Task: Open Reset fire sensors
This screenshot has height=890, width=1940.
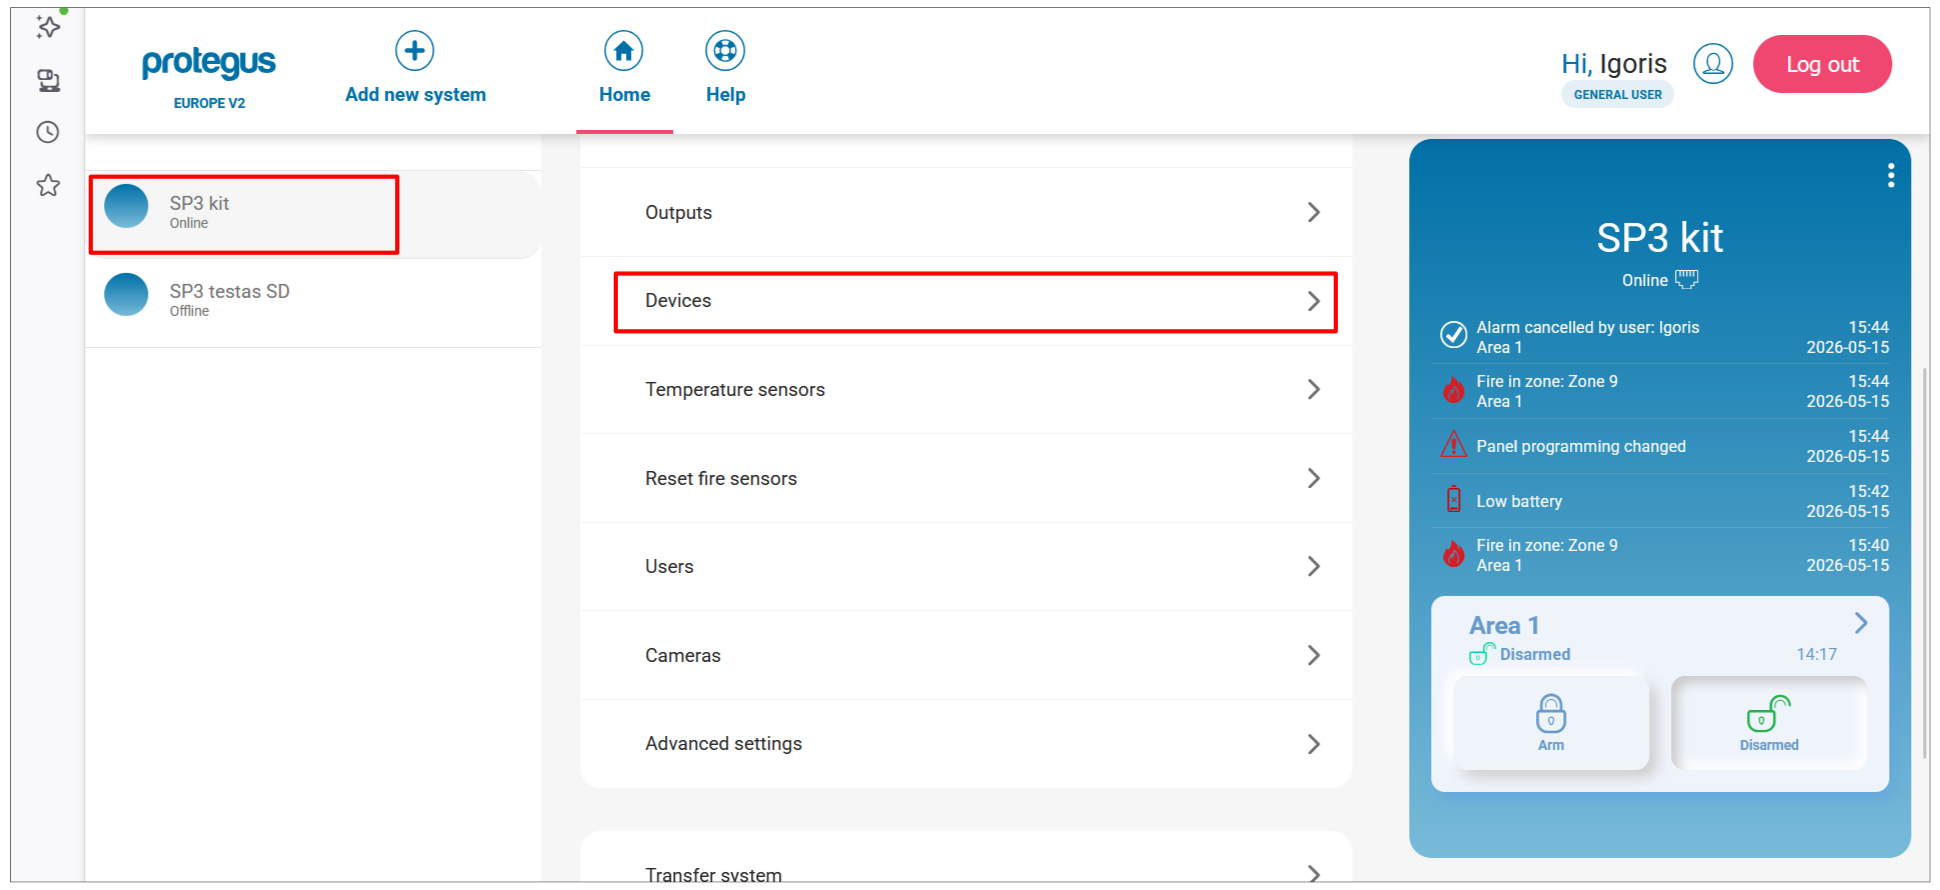Action: coord(966,478)
